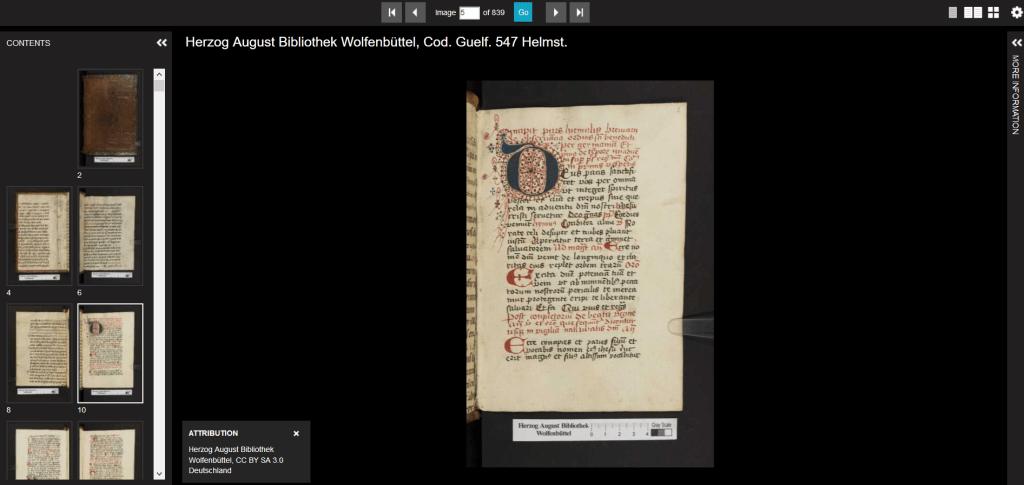The width and height of the screenshot is (1024, 485).
Task: Open thumbnail numbered 8
Action: click(x=40, y=352)
